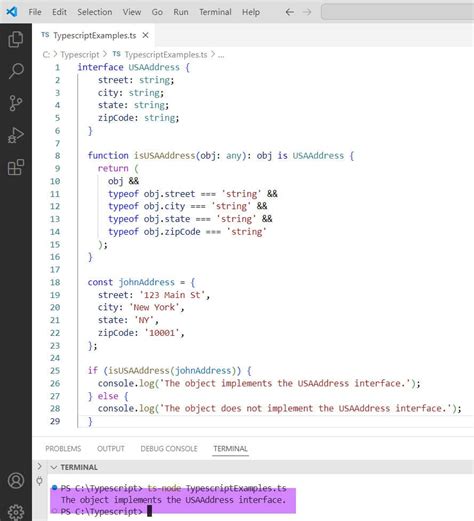Click 'street: string;' in the interface
Viewport: 474px width, 521px height.
tap(136, 80)
